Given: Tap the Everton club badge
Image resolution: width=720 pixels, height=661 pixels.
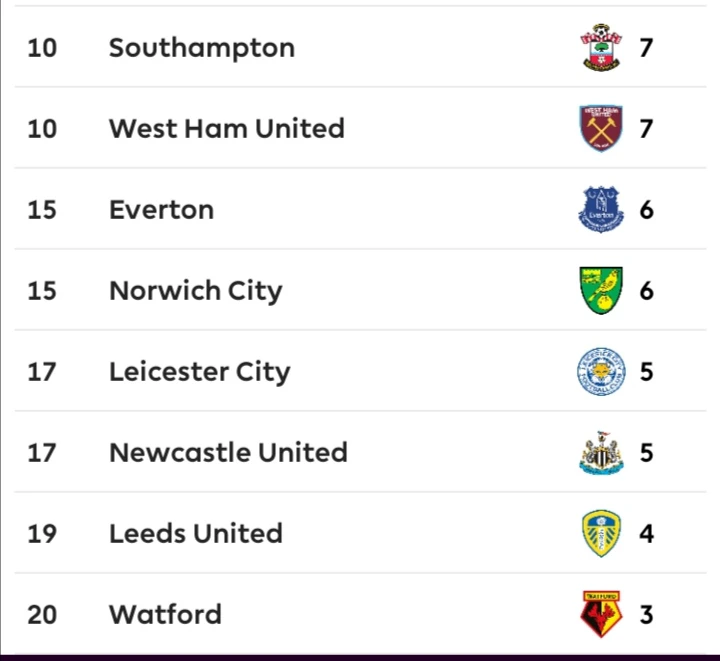Looking at the screenshot, I should pyautogui.click(x=601, y=209).
